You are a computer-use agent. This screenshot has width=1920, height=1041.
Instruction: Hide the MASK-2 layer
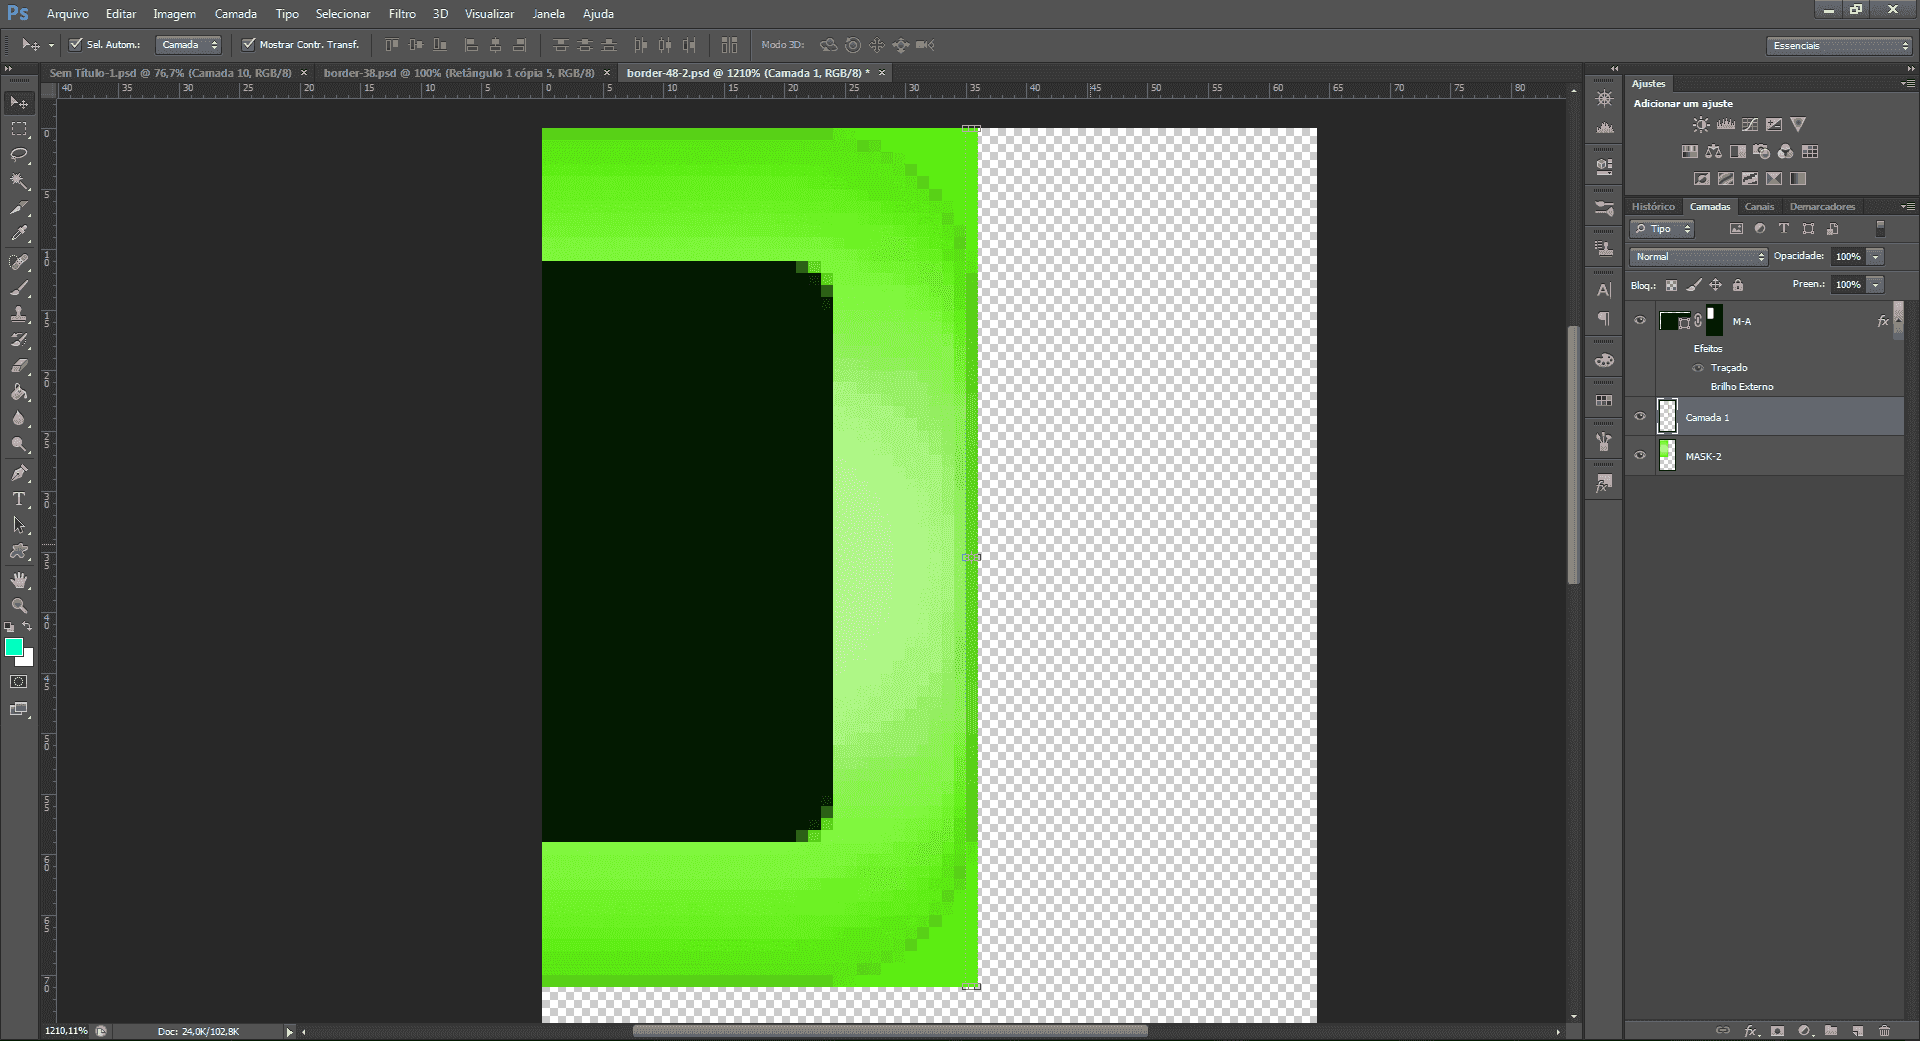click(x=1640, y=456)
